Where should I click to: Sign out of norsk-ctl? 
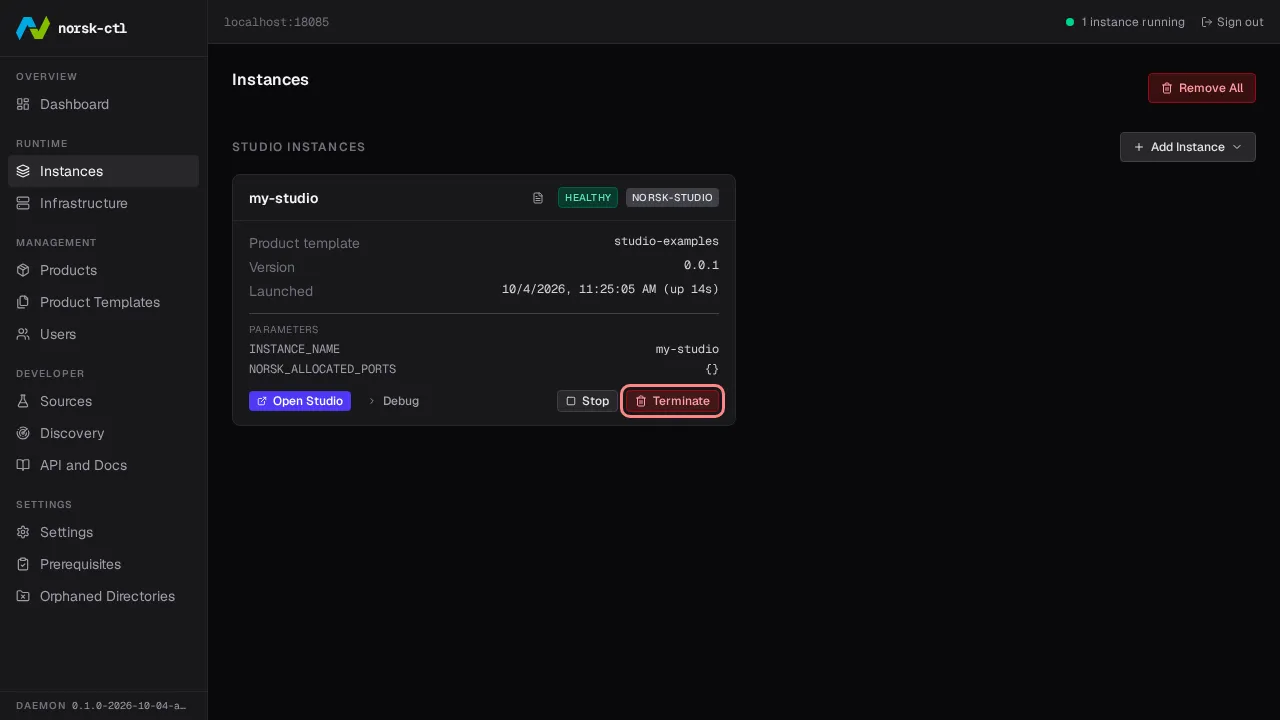[1232, 22]
